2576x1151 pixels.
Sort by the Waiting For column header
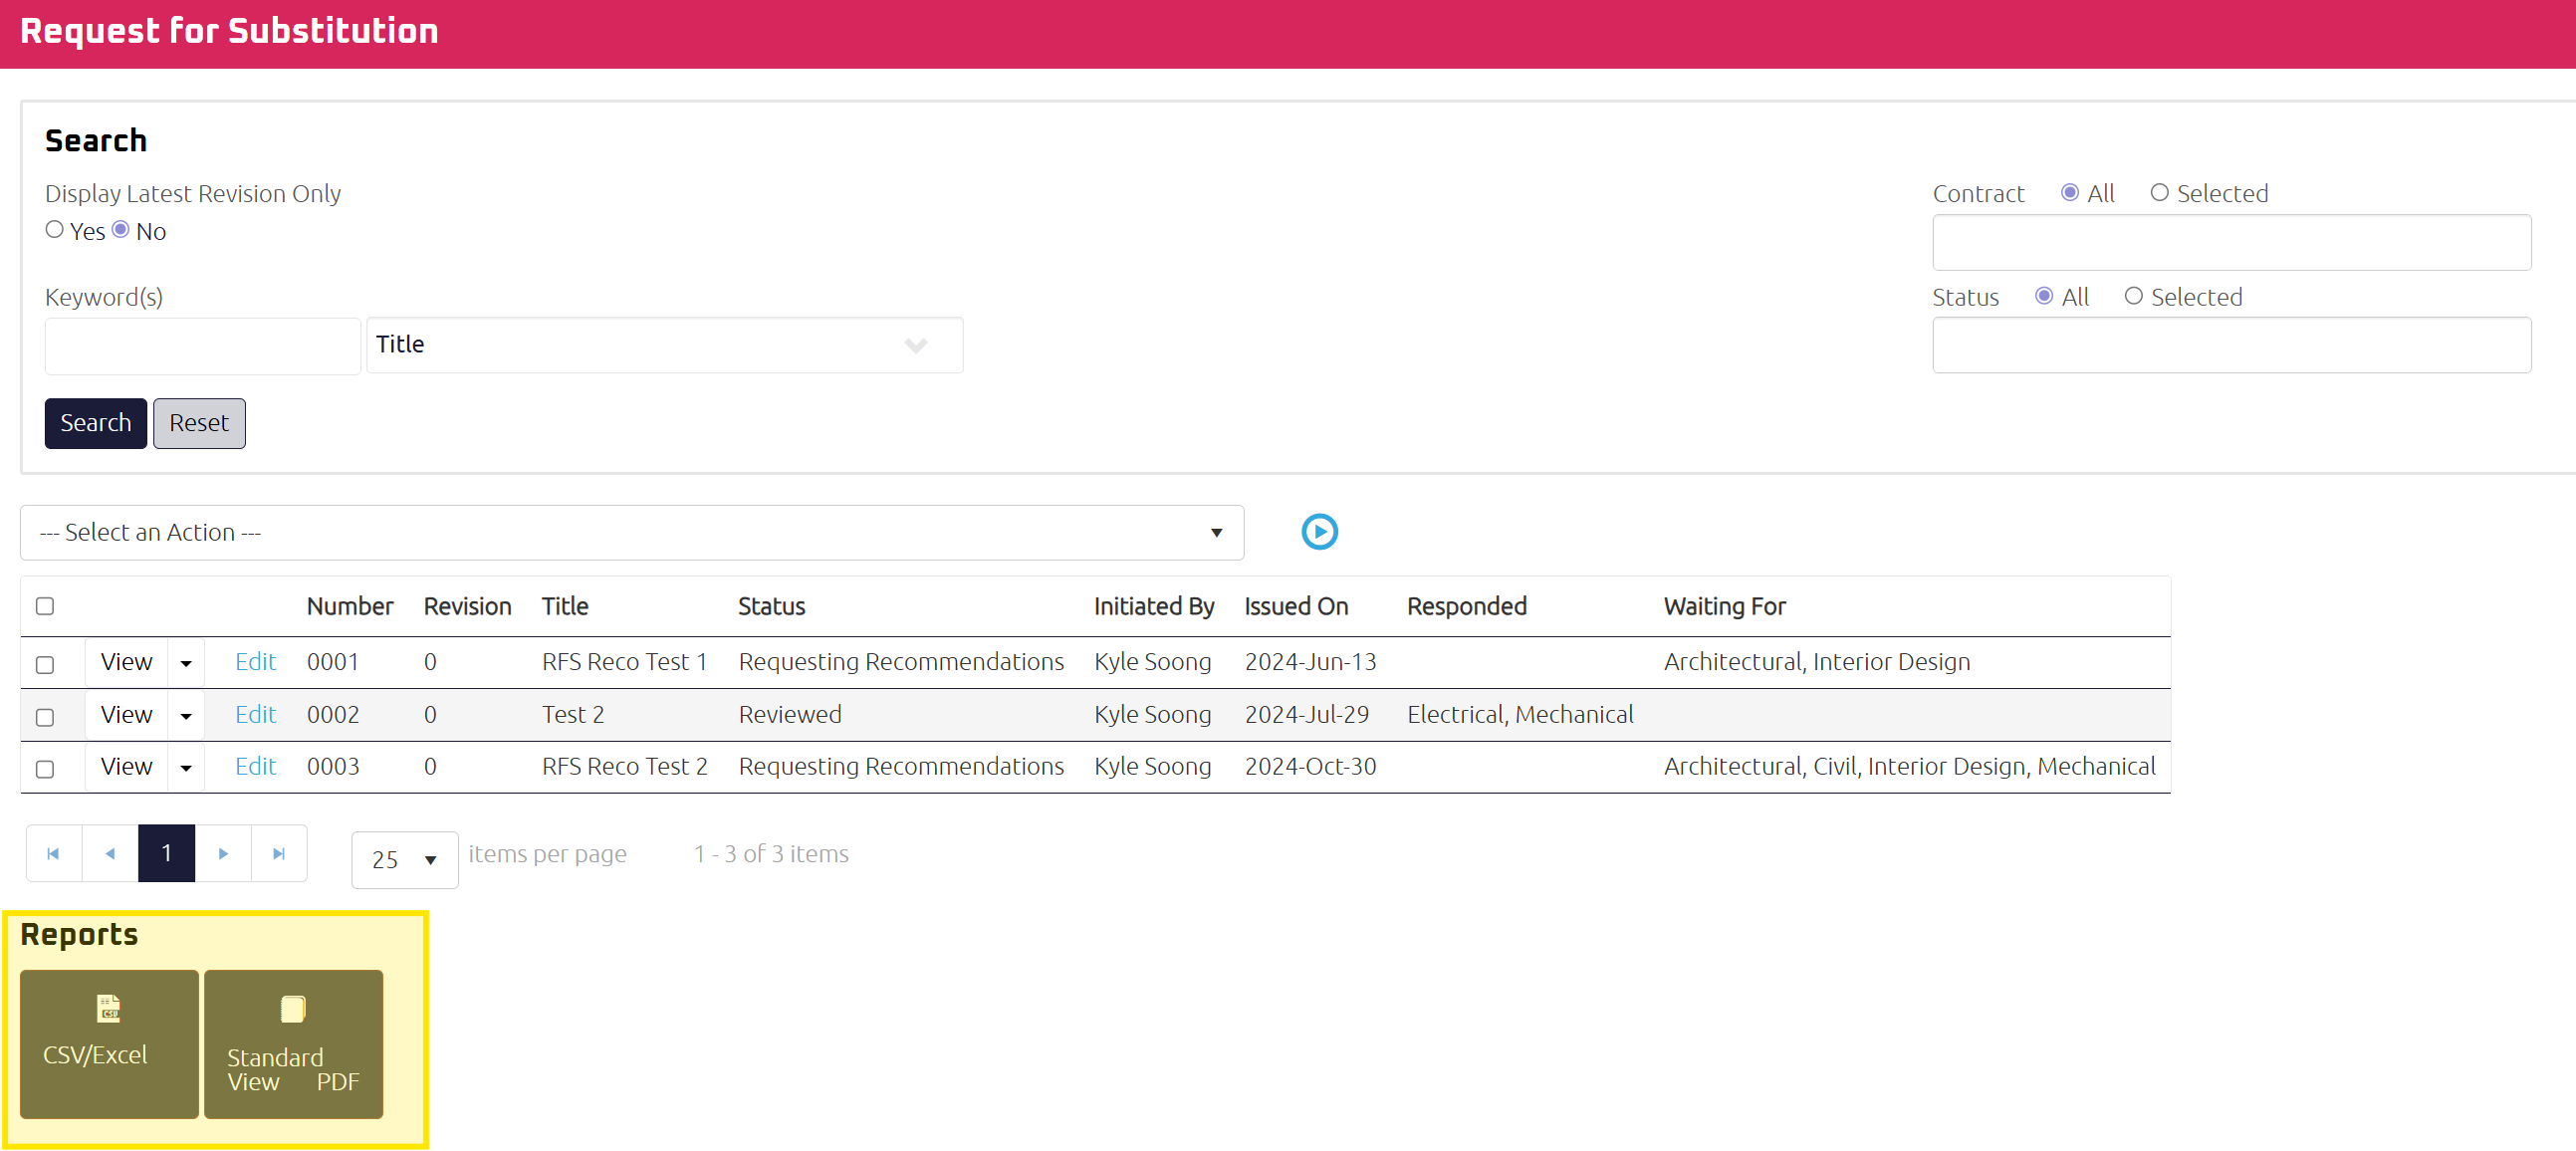pos(1724,606)
